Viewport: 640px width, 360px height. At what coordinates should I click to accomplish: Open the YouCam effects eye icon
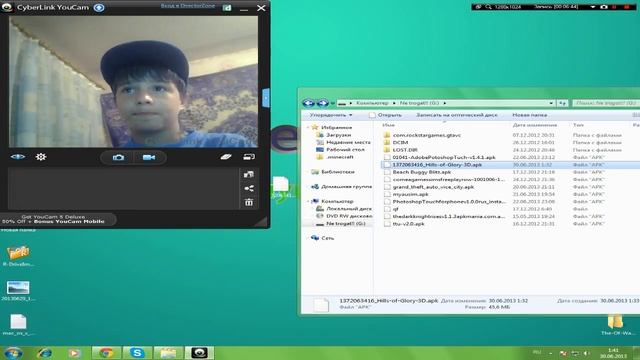[x=18, y=157]
